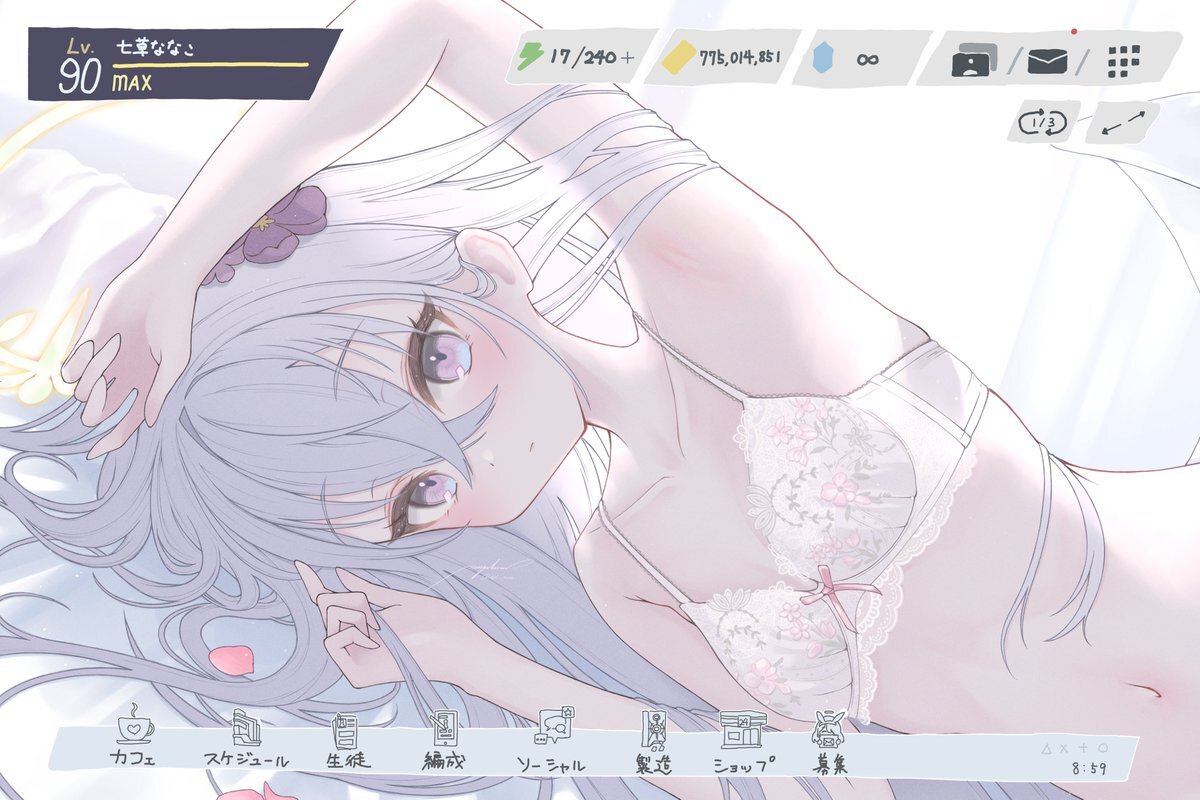The width and height of the screenshot is (1200, 800).
Task: Click the infinity pyroxene amount
Action: [868, 59]
